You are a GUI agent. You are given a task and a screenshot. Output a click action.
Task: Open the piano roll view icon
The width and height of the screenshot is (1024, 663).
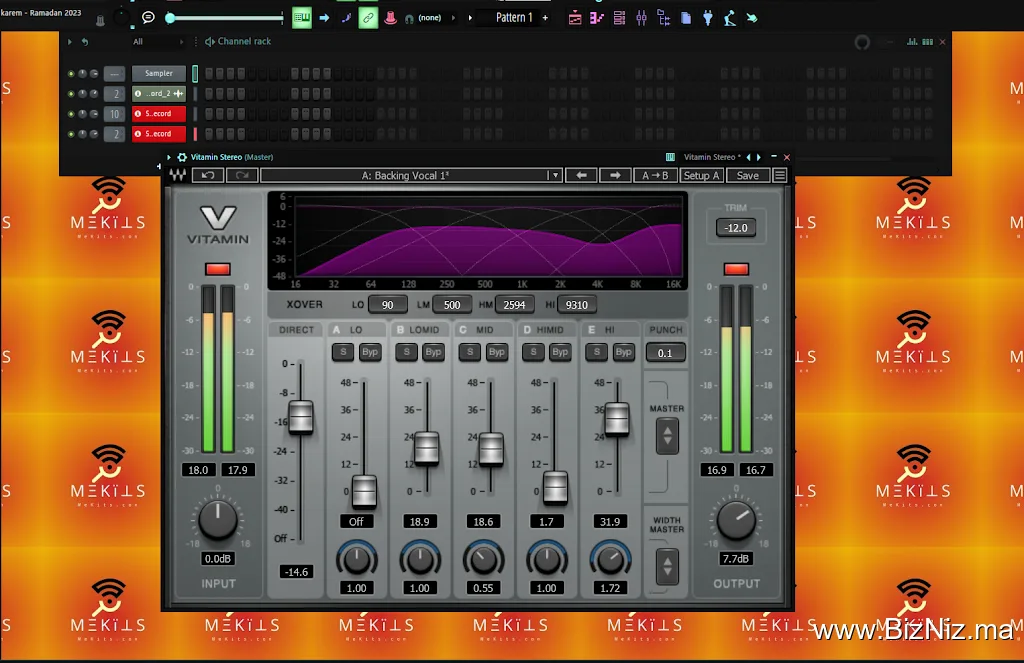pyautogui.click(x=597, y=18)
